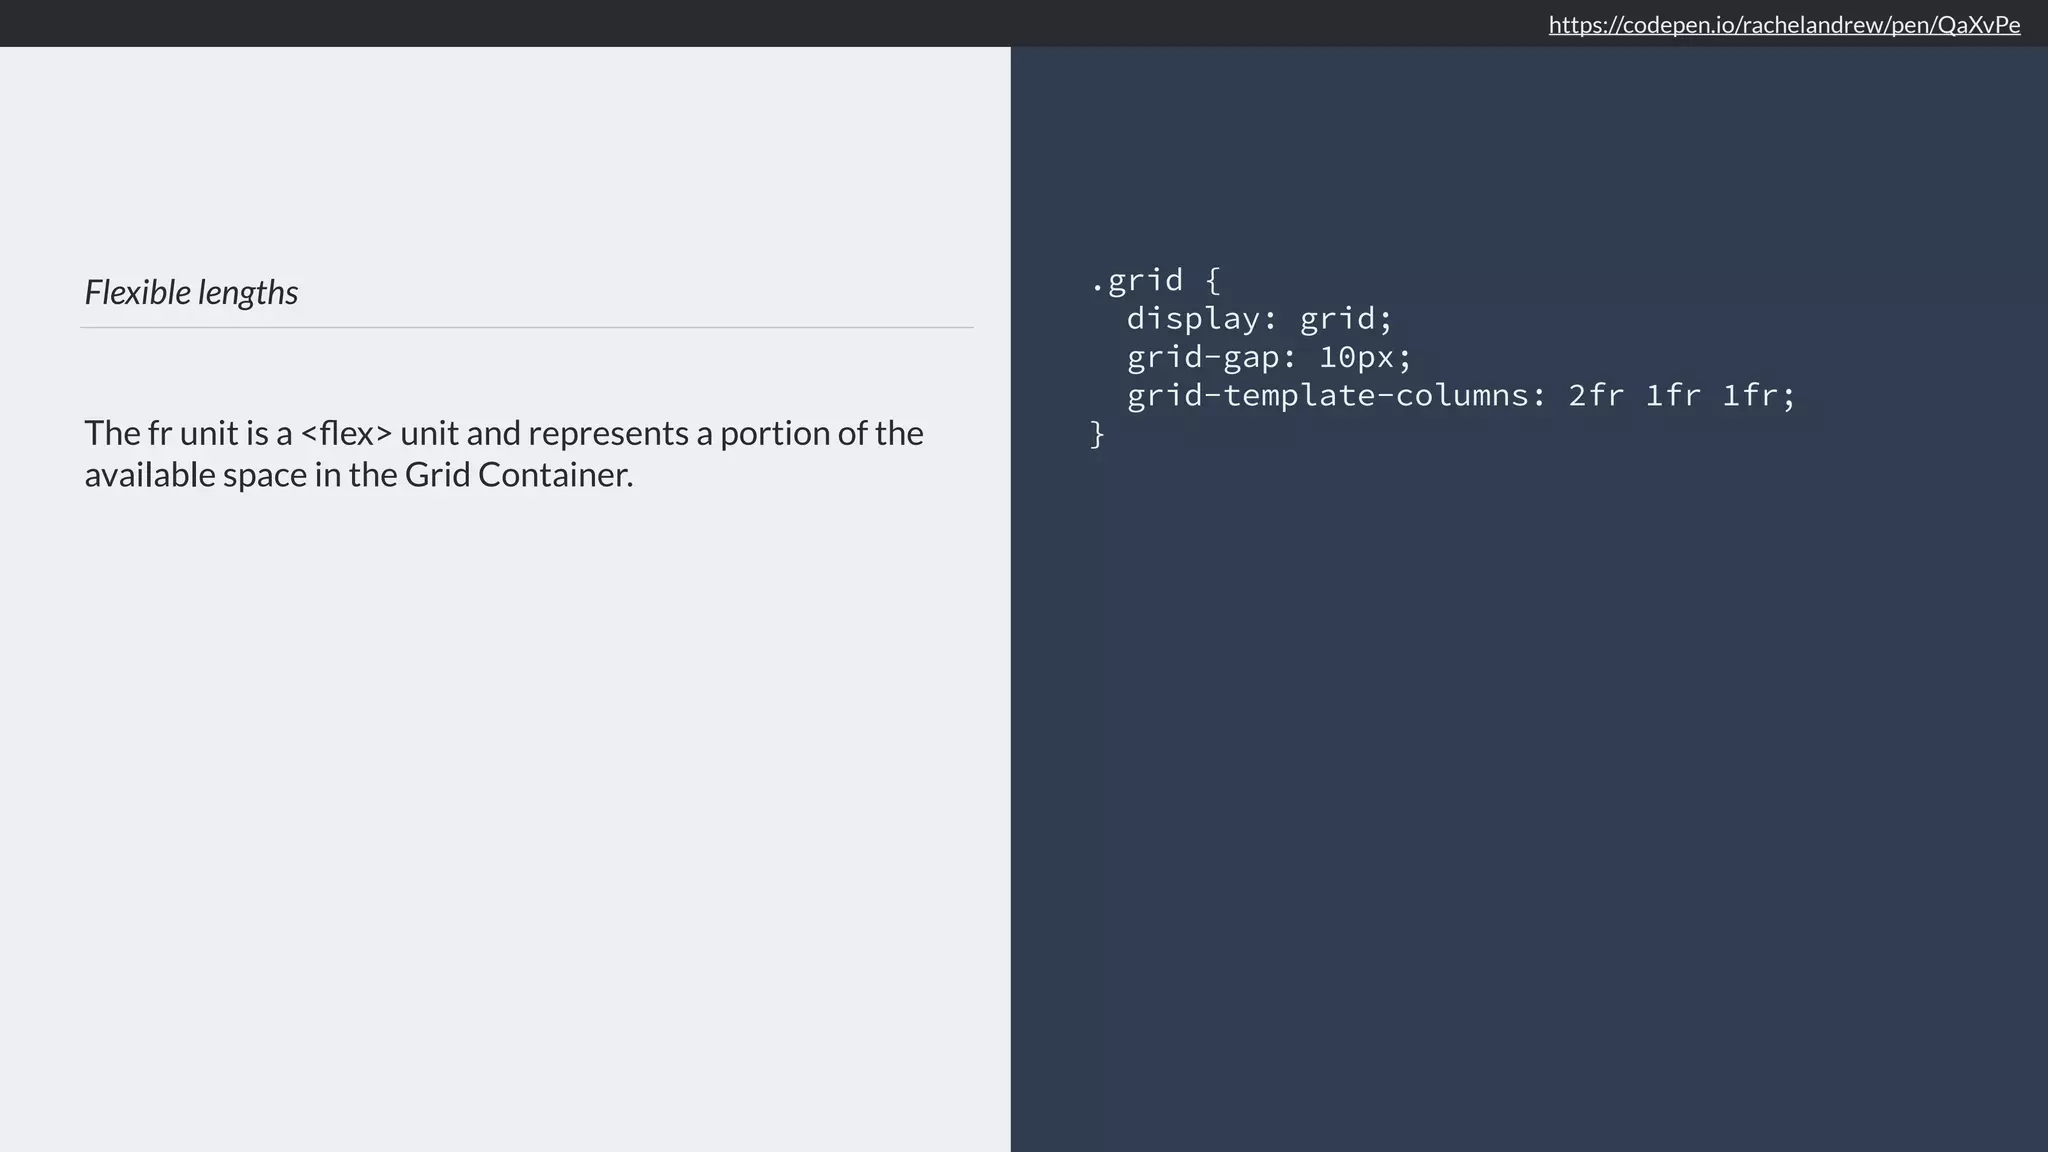2048x1152 pixels.
Task: Click the 'display' property in the code
Action: [x=1193, y=319]
